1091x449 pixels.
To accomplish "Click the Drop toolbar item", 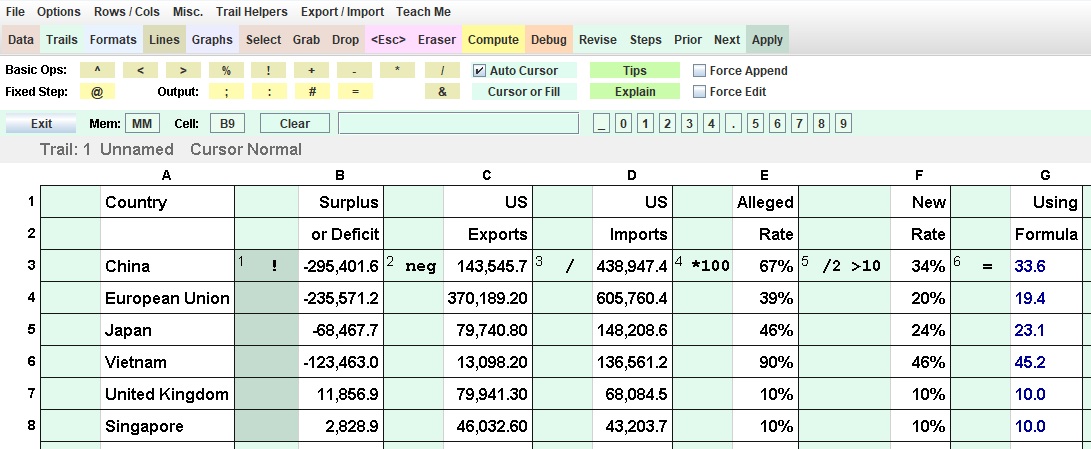I will click(x=345, y=40).
